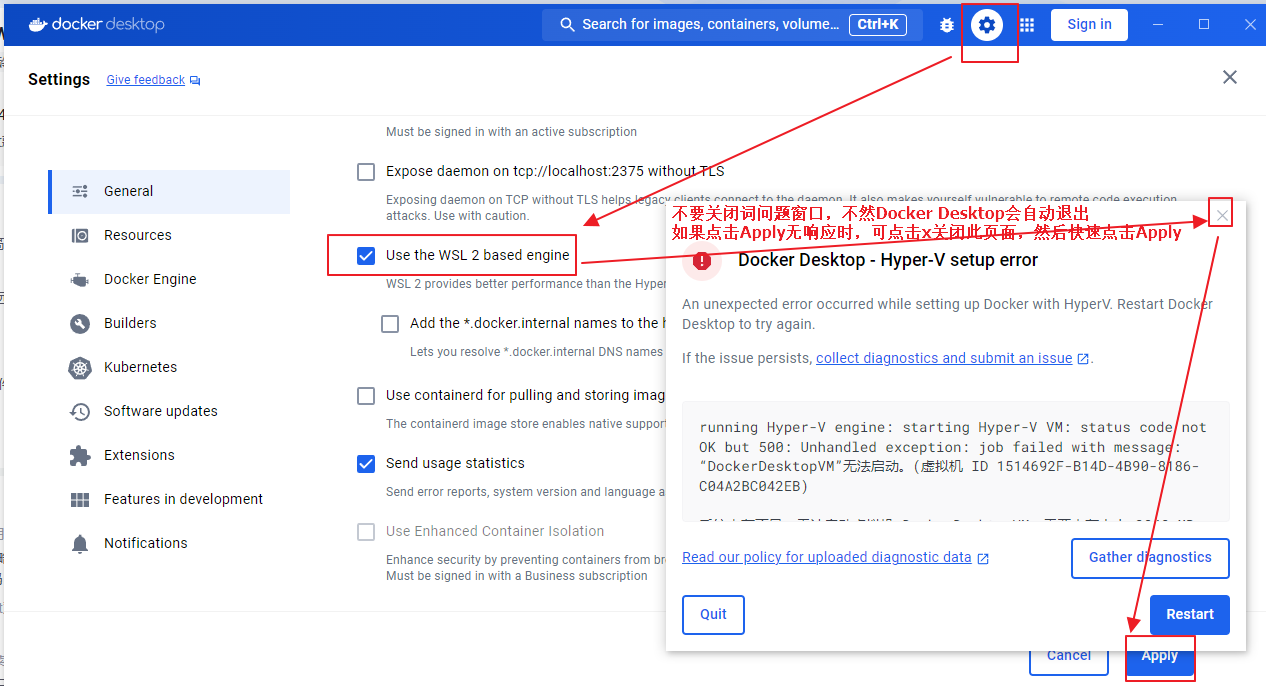
Task: Open Docker Engine settings
Action: point(169,279)
